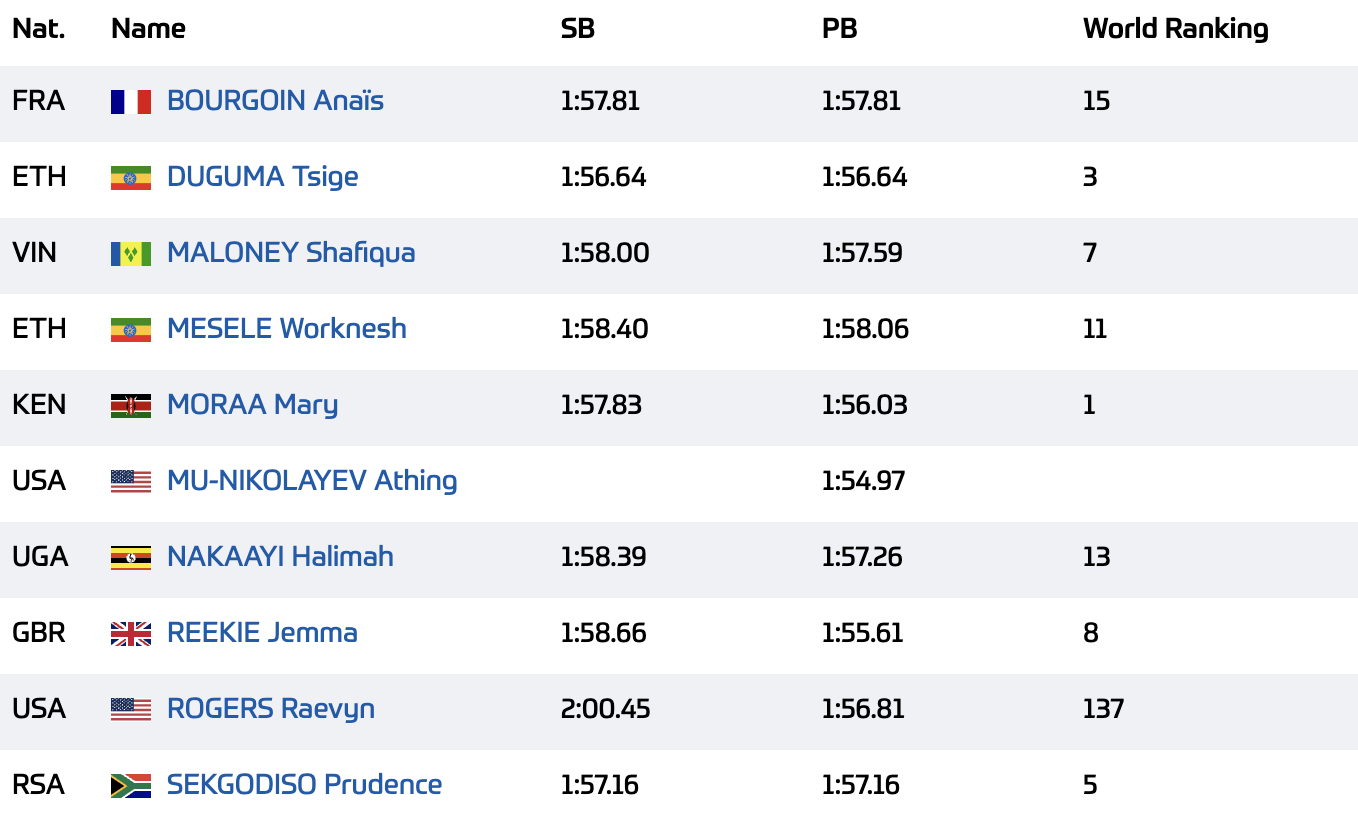This screenshot has height=817, width=1358.
Task: Open SEKGODISO Prudence profile link
Action: tap(304, 785)
